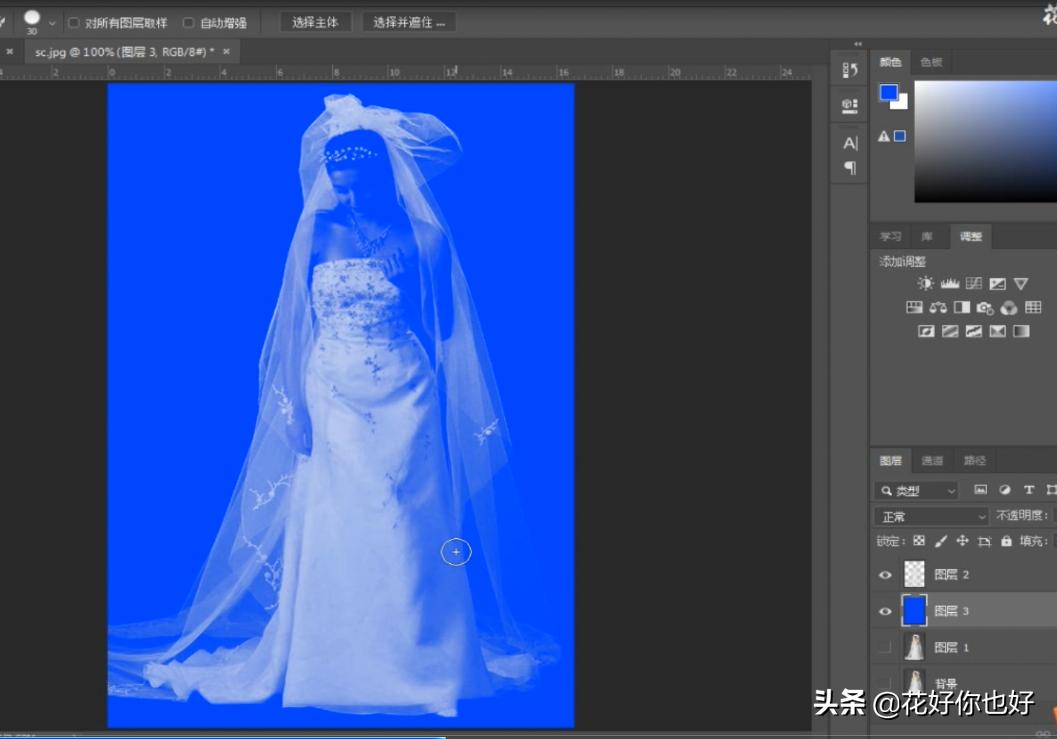Switch to the 色板 tab

[931, 62]
